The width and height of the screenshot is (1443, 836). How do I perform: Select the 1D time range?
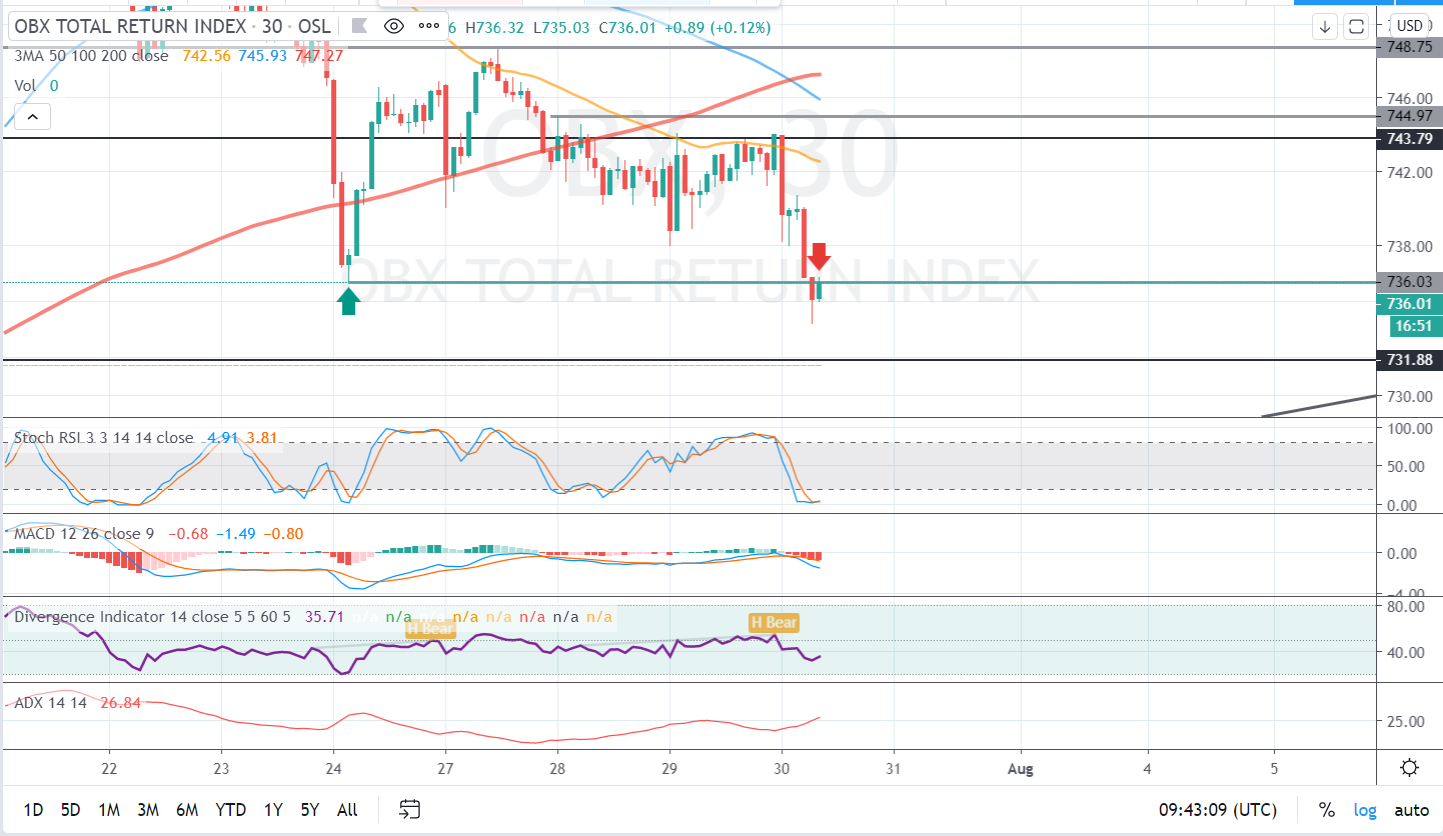click(x=33, y=810)
